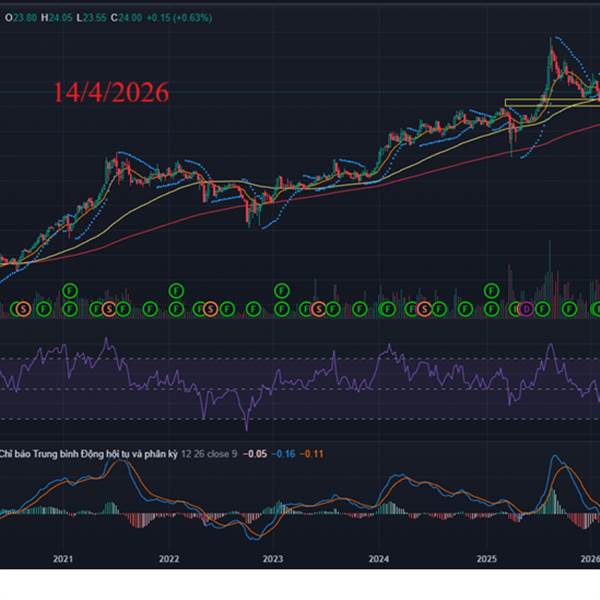The width and height of the screenshot is (600, 600).
Task: Click the 2025 label on the time axis
Action: [x=487, y=559]
